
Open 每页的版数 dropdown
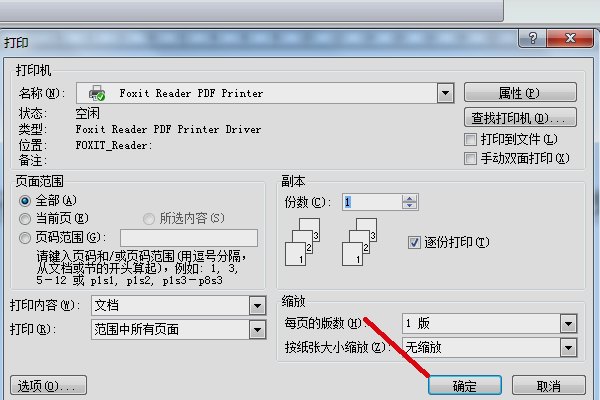tap(569, 323)
